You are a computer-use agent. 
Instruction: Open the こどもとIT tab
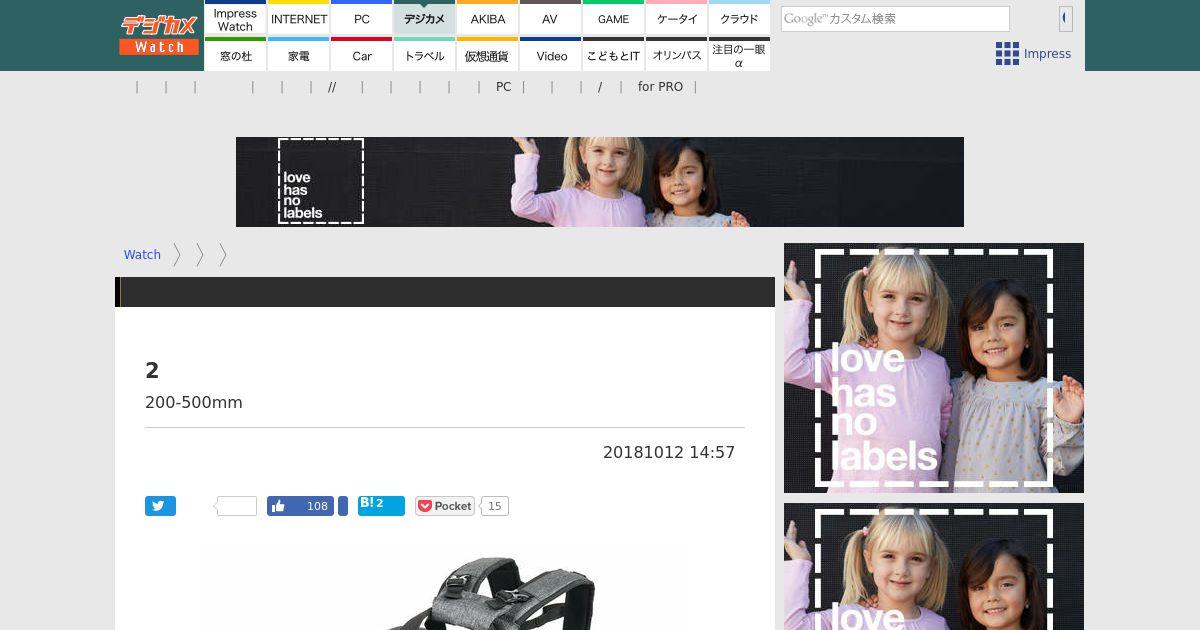coord(614,55)
